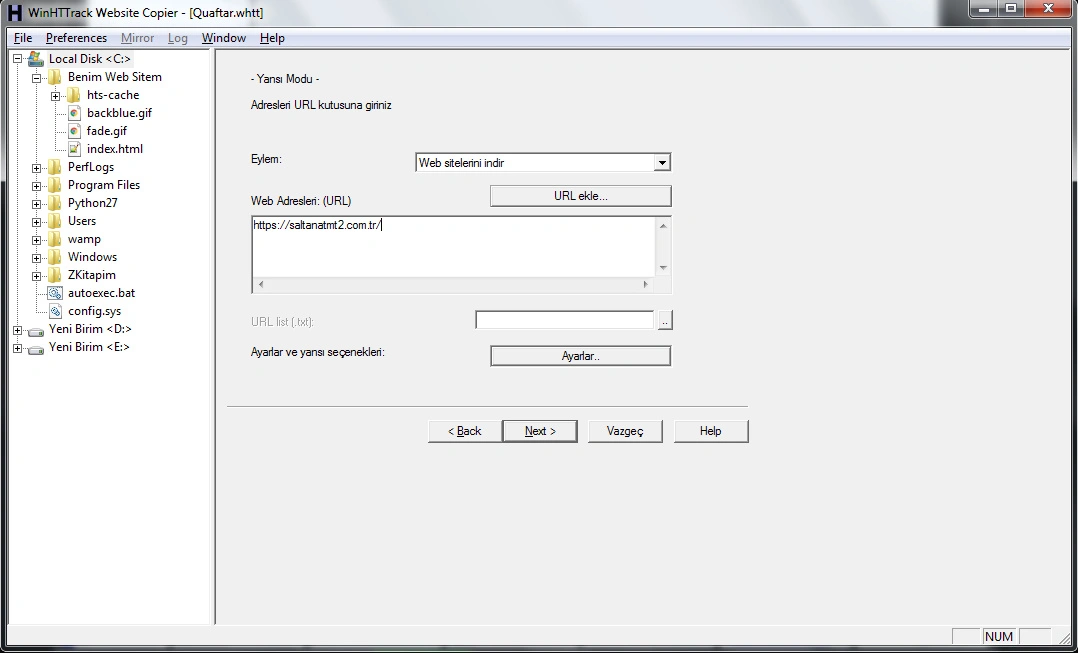Expand the Windows folder node
This screenshot has height=653, width=1078.
(x=36, y=258)
